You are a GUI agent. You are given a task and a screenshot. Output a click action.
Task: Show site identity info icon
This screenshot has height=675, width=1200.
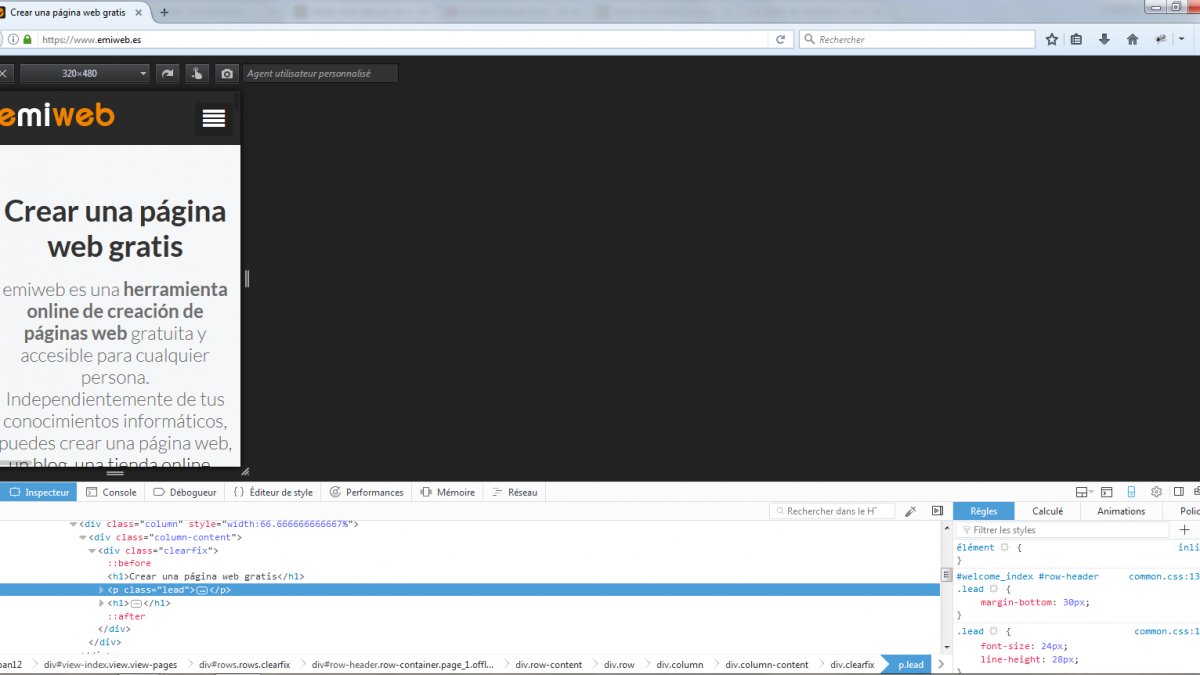pyautogui.click(x=13, y=39)
